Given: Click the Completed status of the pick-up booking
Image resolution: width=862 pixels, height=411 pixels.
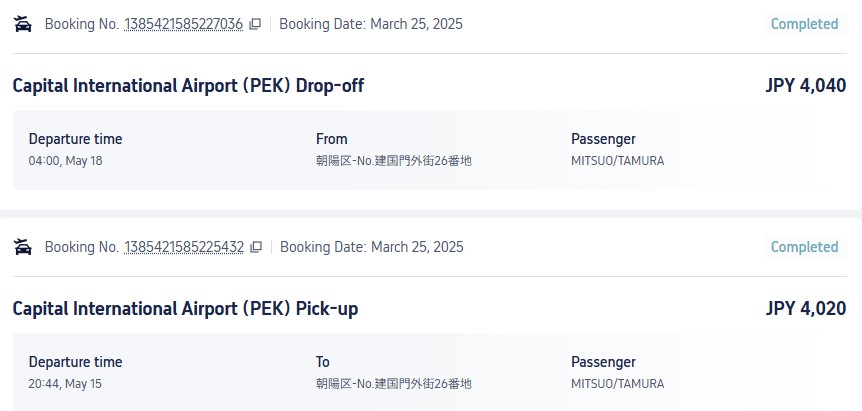Looking at the screenshot, I should pos(804,247).
